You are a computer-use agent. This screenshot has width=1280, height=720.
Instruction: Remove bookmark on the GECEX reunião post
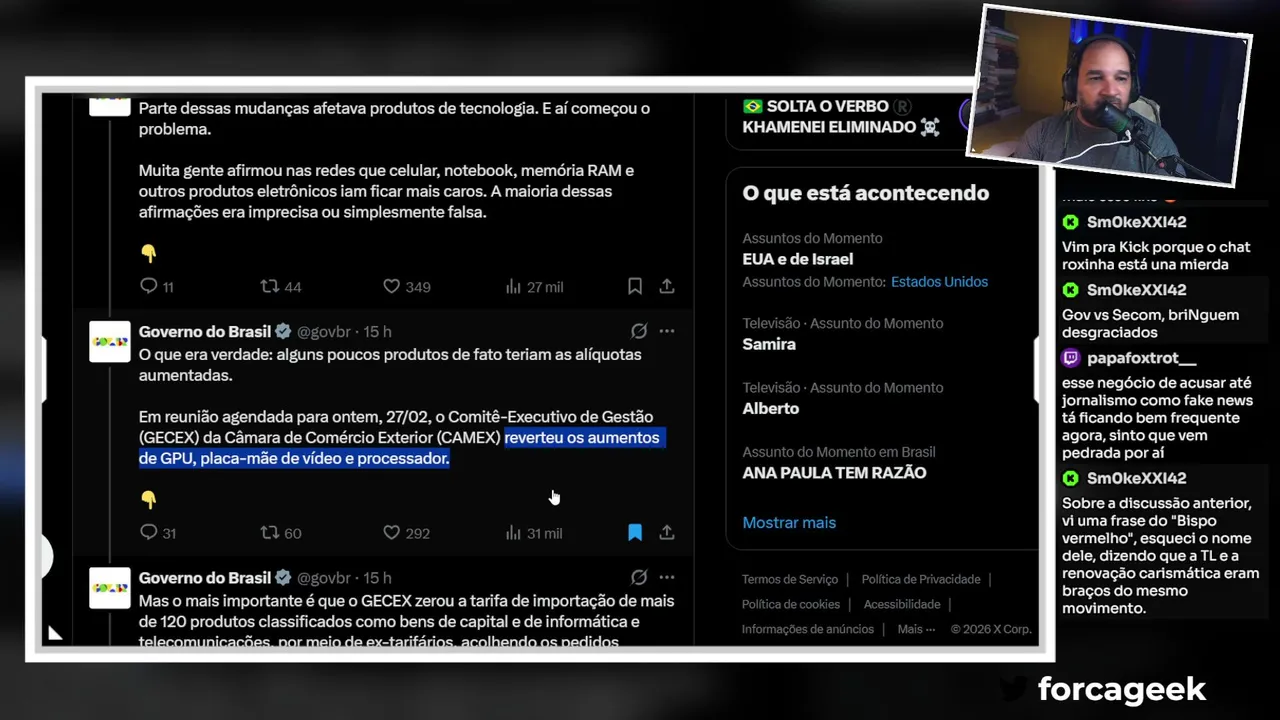tap(635, 533)
